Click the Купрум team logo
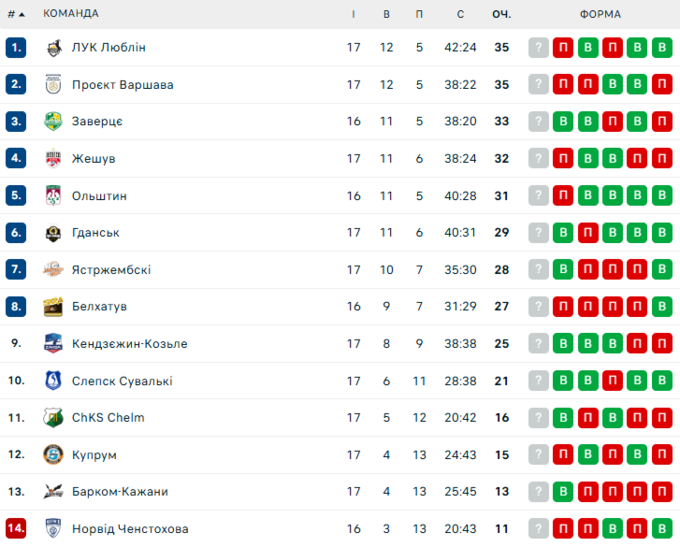Viewport: 680px width, 547px height. (54, 455)
